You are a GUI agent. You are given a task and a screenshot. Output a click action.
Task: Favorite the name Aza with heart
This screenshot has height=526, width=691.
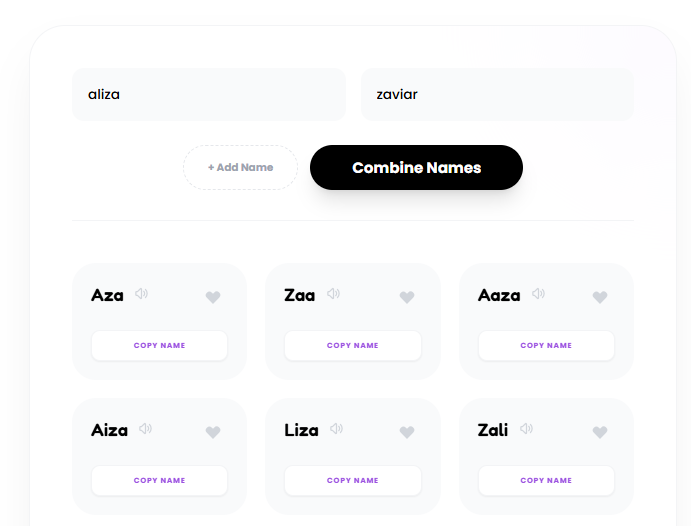[213, 297]
